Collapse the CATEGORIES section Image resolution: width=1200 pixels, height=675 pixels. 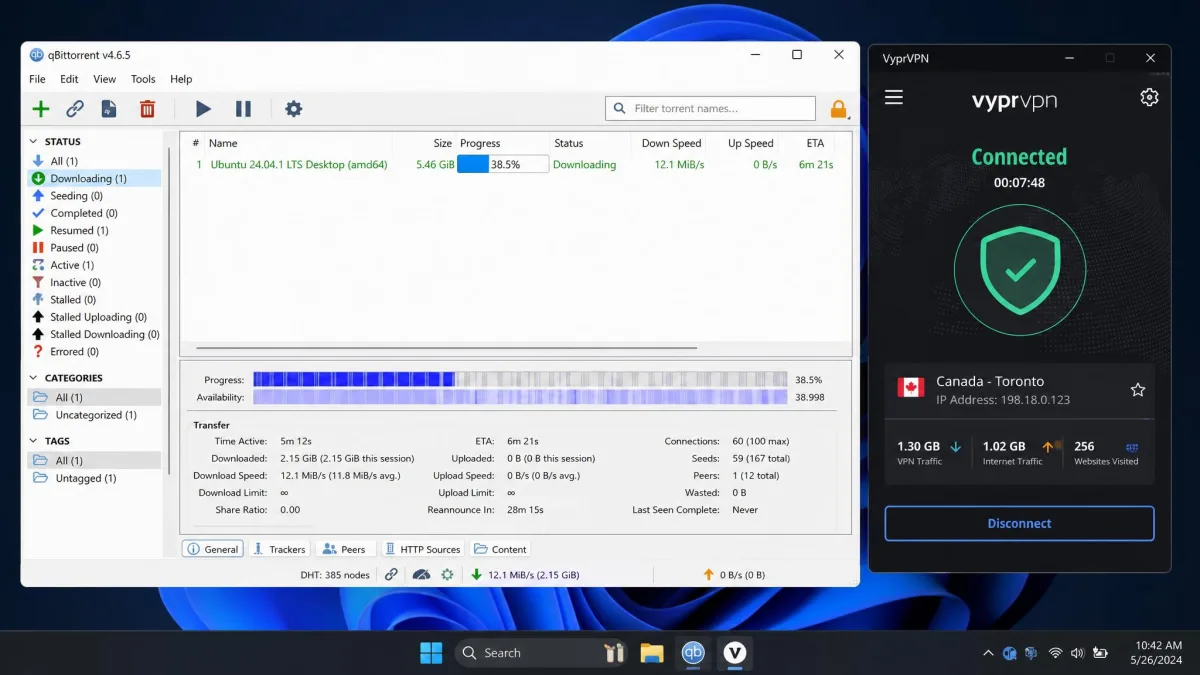(33, 378)
